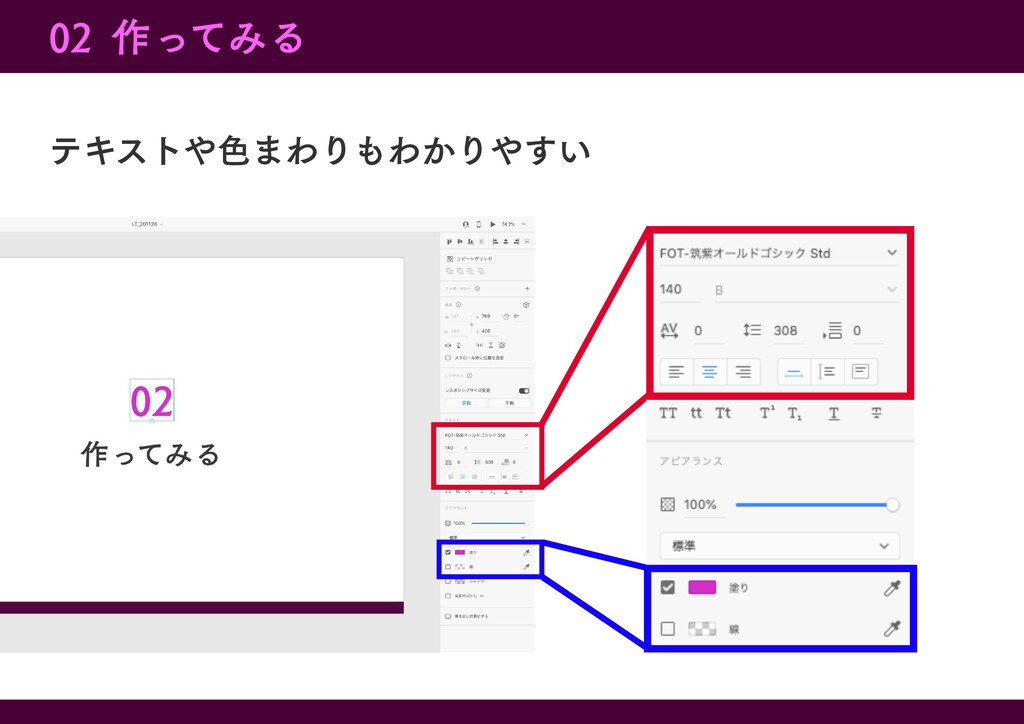This screenshot has height=724, width=1024.
Task: Select 手動 responsive resize mode
Action: 510,403
